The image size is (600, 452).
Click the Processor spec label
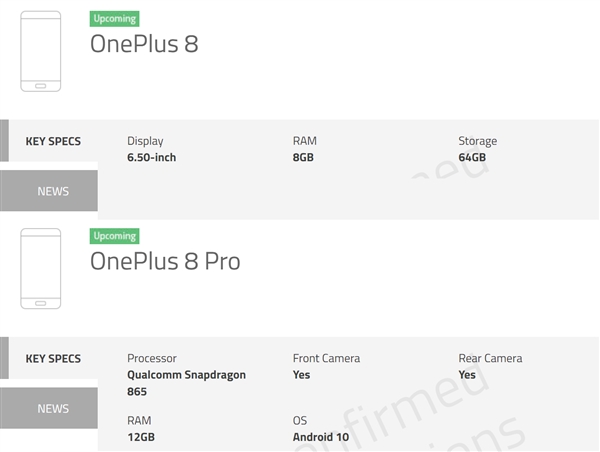[x=152, y=358]
